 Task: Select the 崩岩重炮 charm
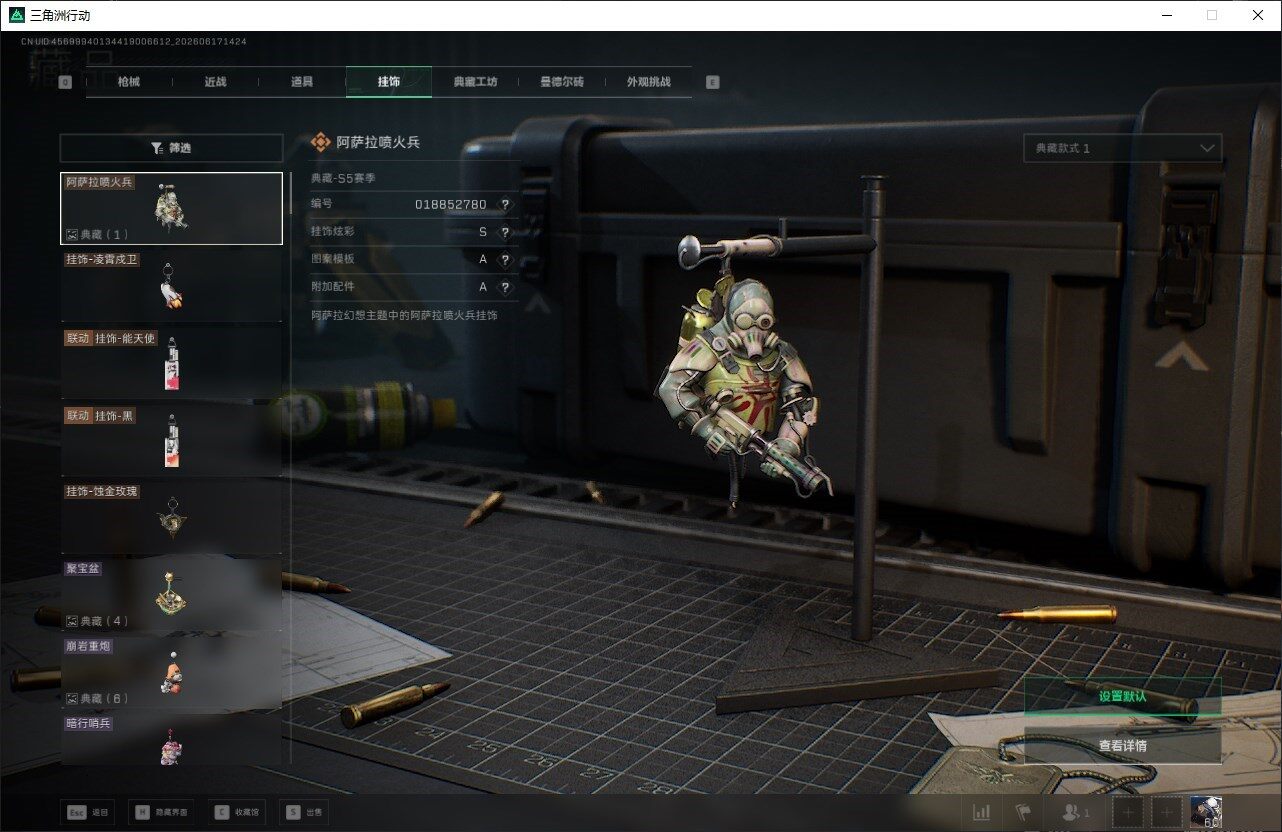coord(171,672)
